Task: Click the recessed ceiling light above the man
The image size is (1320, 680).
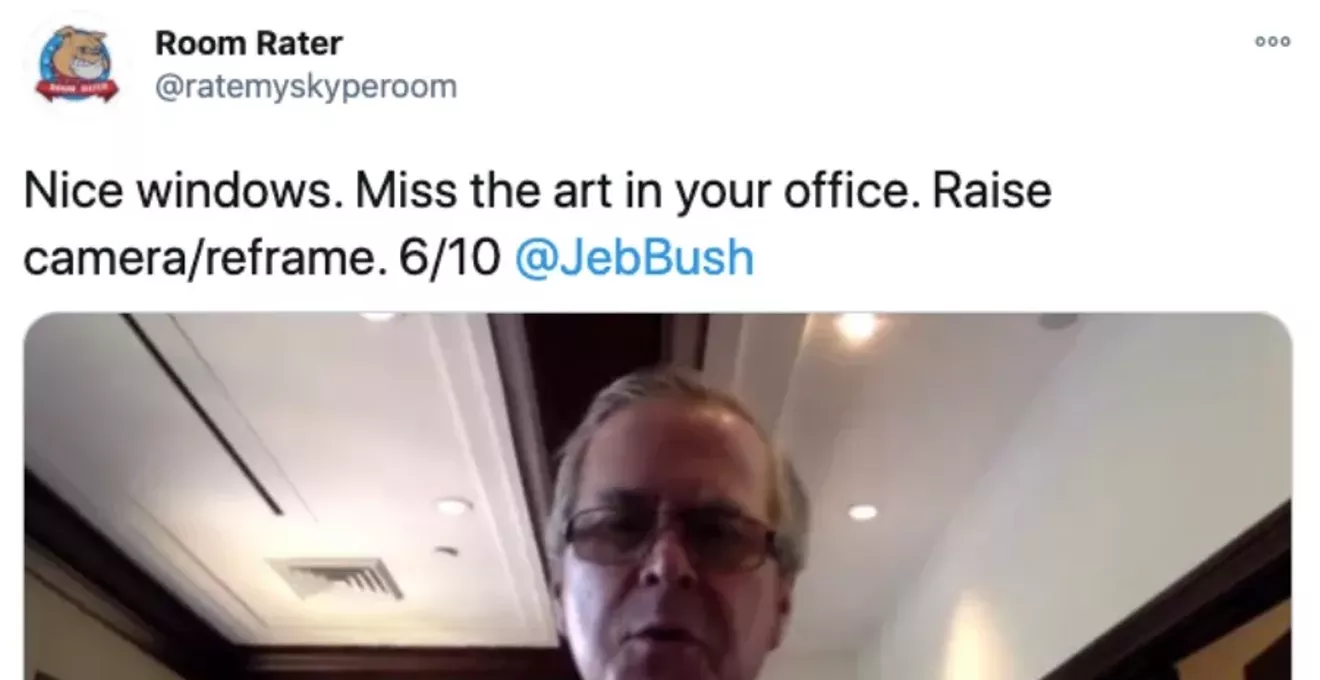Action: point(857,327)
